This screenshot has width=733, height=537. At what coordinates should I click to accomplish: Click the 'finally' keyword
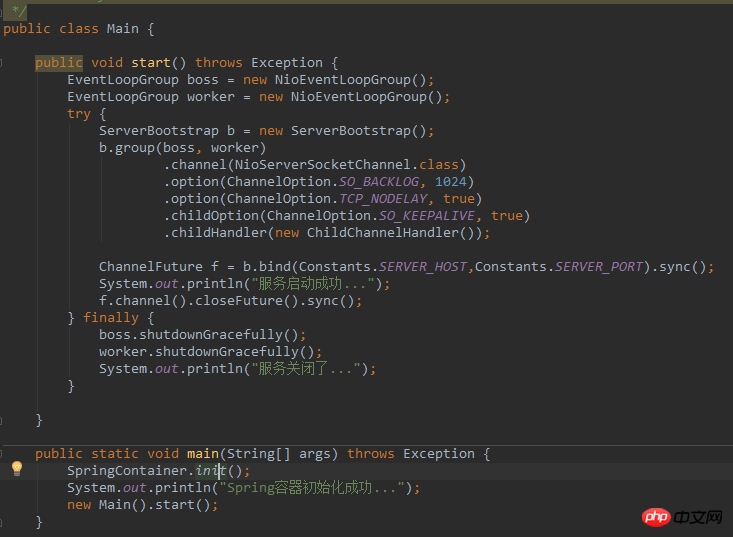click(111, 318)
